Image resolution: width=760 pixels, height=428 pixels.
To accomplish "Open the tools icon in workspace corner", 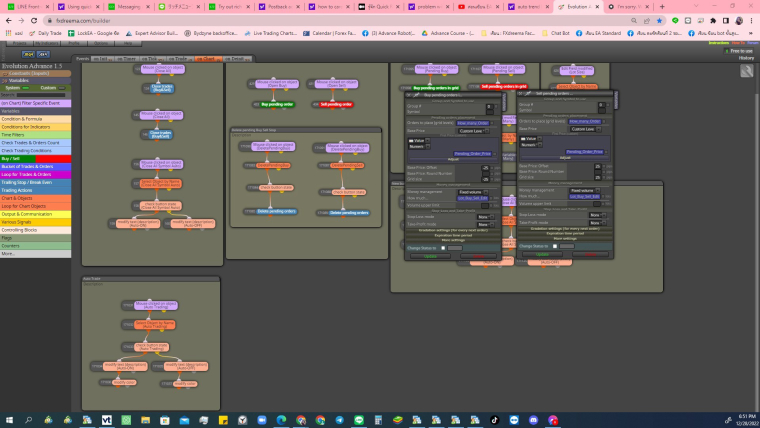I will [x=746, y=71].
